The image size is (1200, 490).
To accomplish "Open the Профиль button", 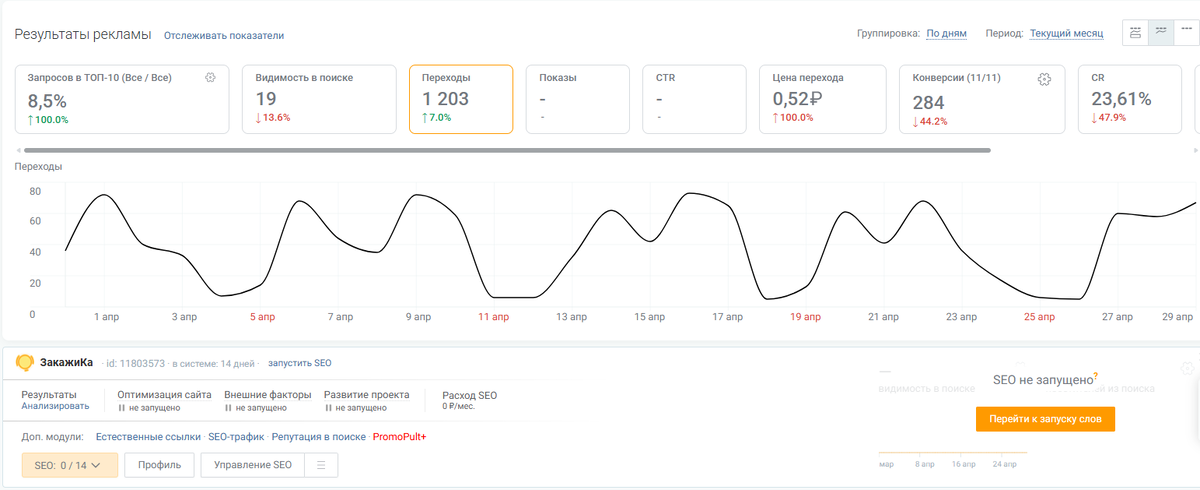I will (x=159, y=465).
